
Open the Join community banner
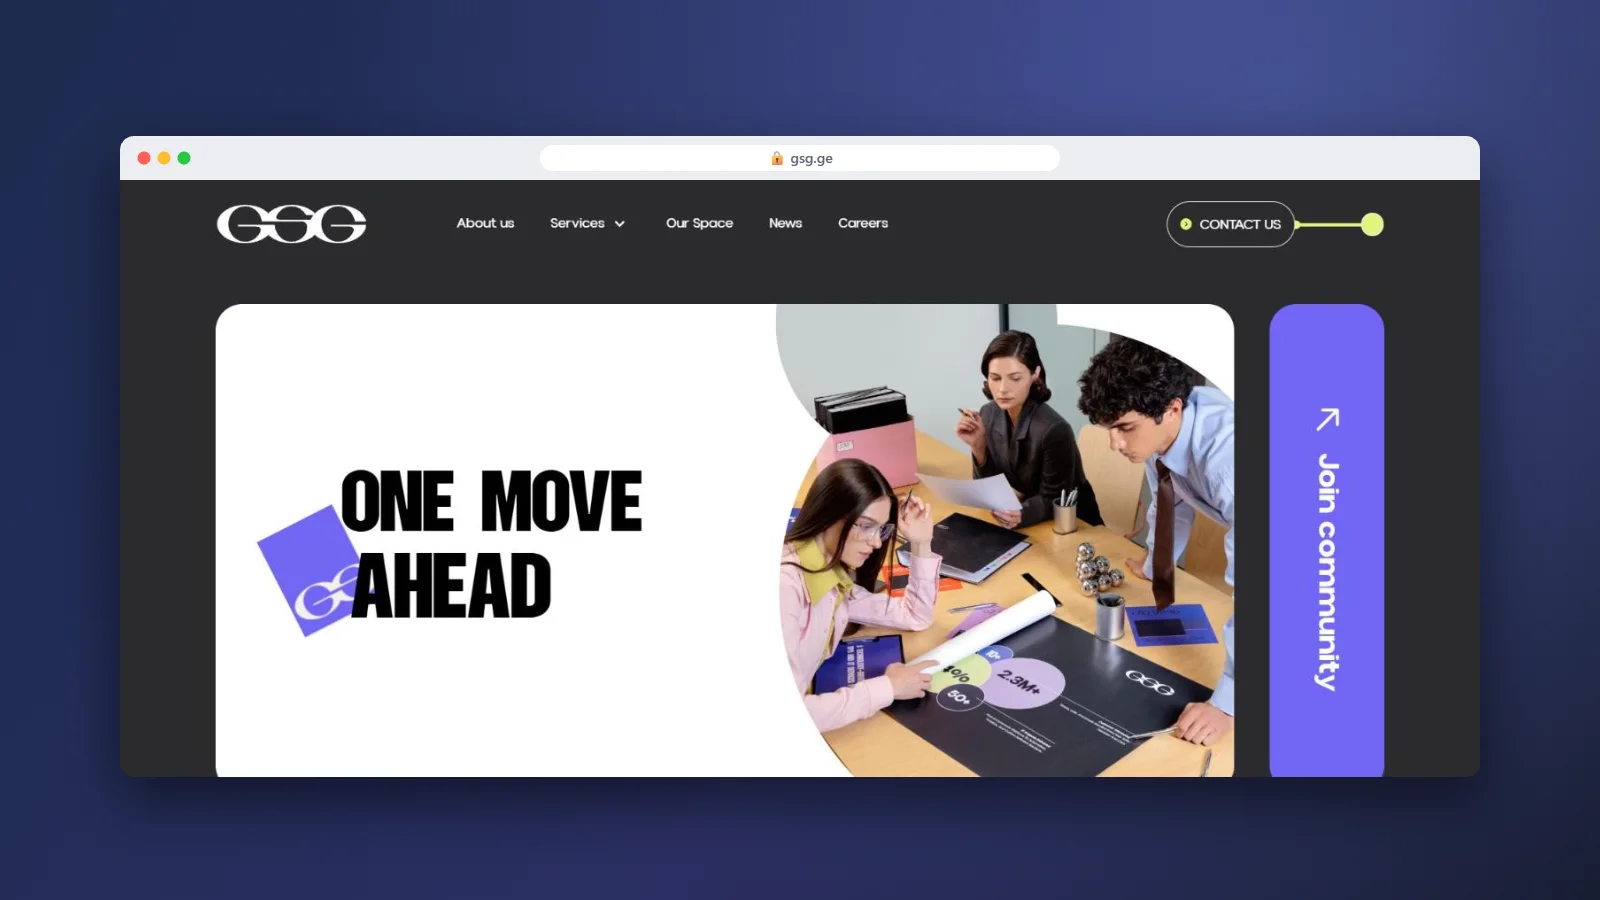tap(1326, 540)
